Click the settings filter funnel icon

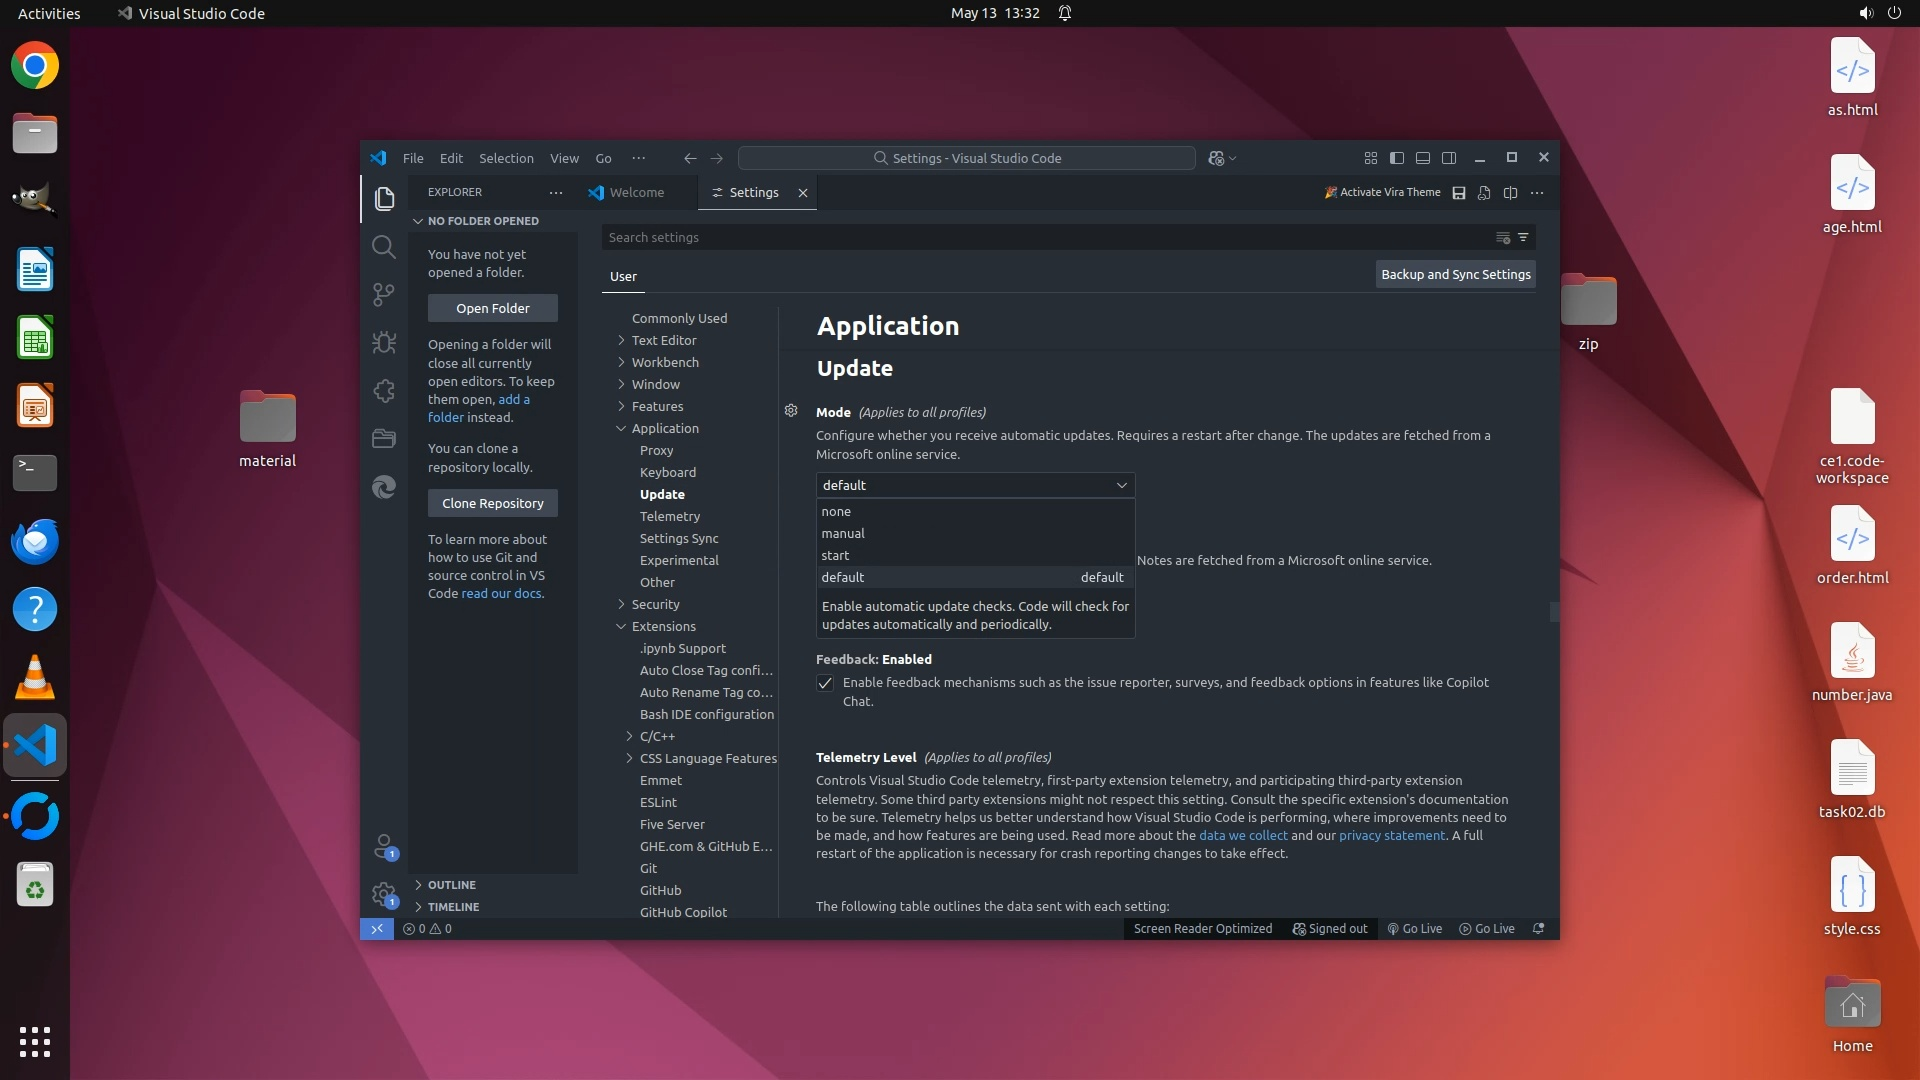point(1523,238)
